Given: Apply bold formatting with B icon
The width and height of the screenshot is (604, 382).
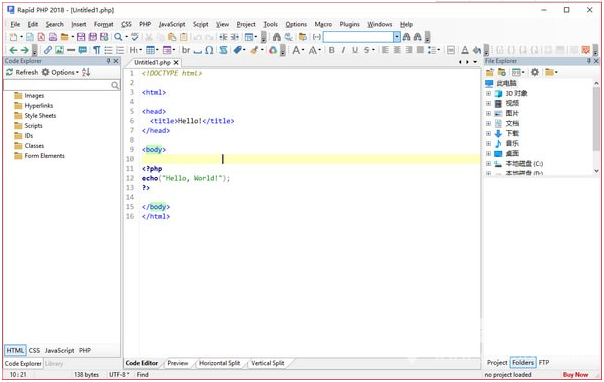Looking at the screenshot, I should click(331, 50).
